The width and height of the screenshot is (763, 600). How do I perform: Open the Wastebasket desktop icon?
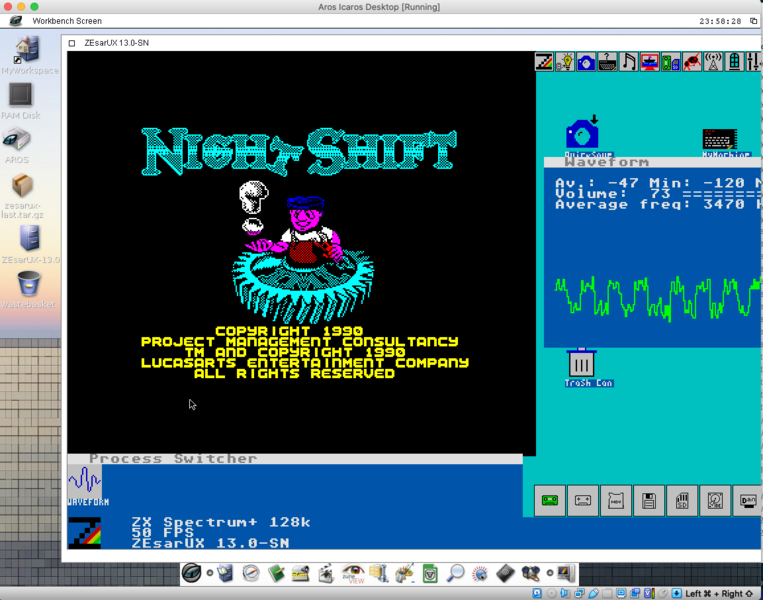28,290
